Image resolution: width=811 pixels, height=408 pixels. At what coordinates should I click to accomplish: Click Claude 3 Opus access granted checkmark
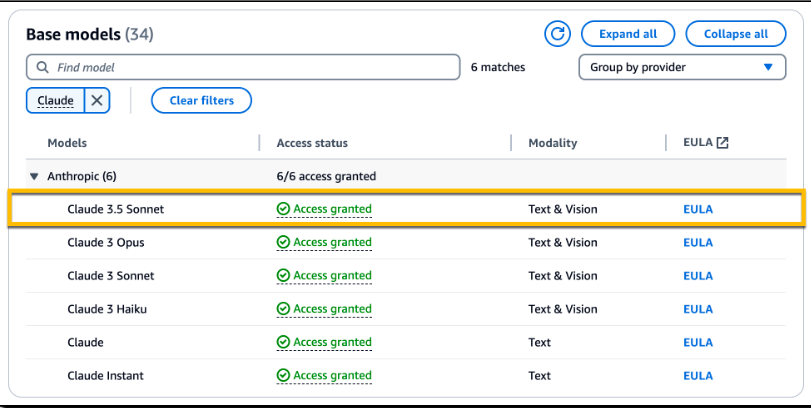pos(283,242)
